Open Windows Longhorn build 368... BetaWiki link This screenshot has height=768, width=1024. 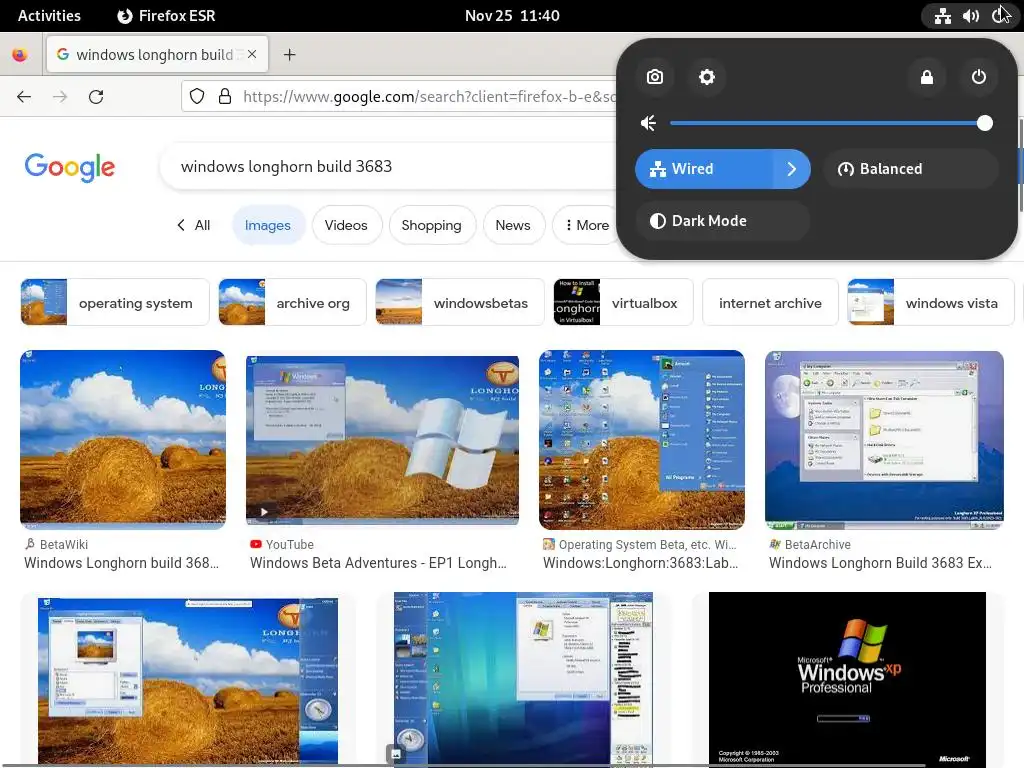tap(121, 563)
